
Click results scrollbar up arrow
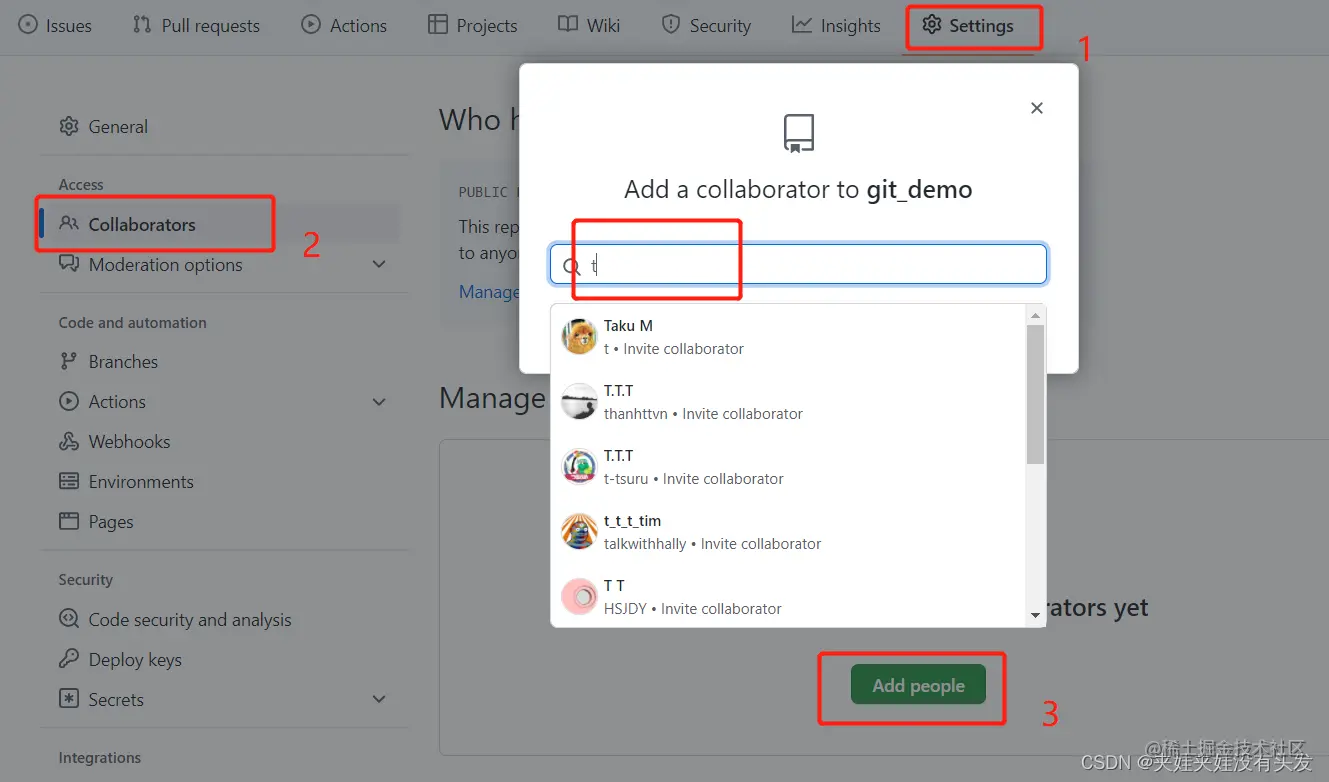pyautogui.click(x=1036, y=315)
